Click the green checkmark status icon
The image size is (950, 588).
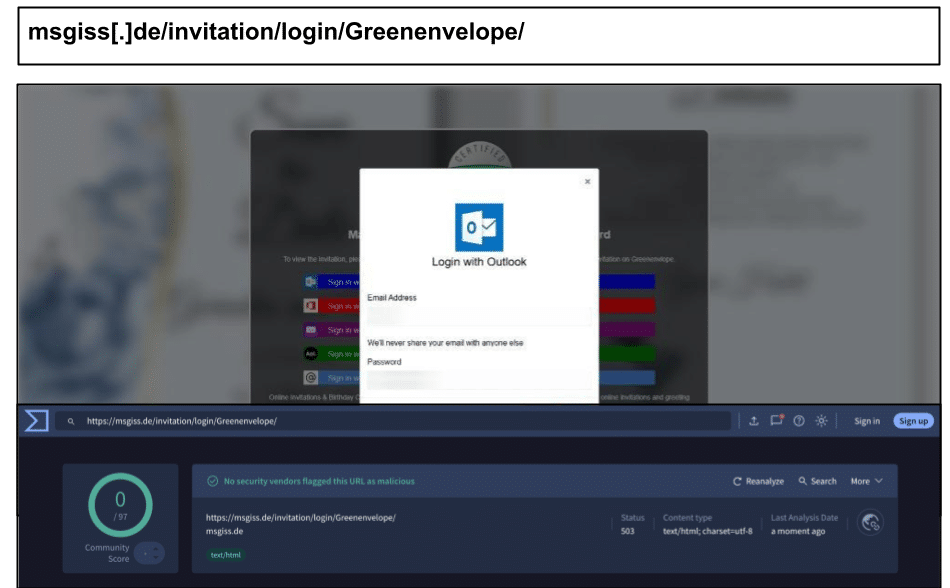click(213, 481)
